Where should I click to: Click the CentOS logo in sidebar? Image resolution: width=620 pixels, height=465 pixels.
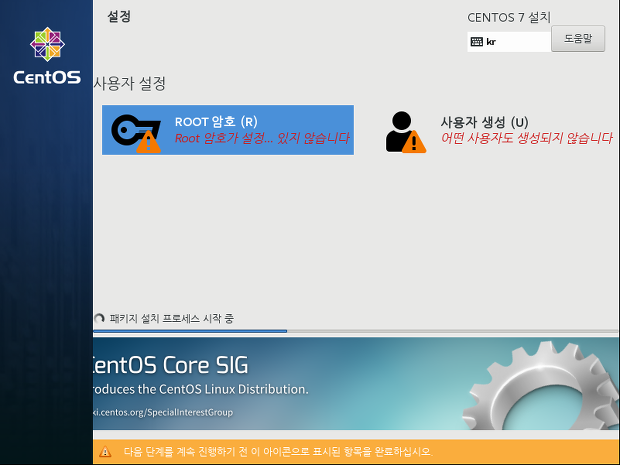click(x=47, y=55)
